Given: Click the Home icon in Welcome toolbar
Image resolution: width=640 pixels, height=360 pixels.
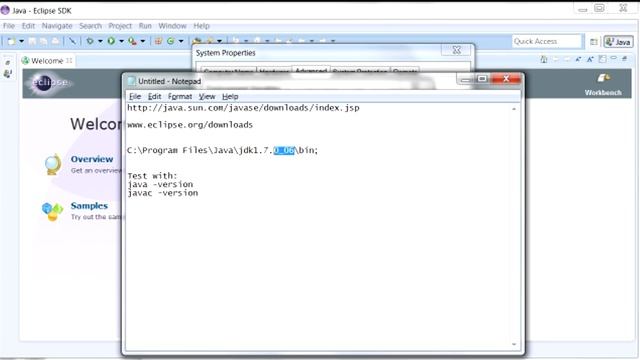Looking at the screenshot, I should point(544,60).
